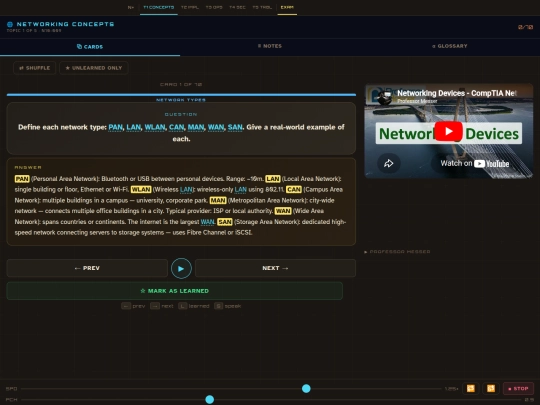Select the T1 Concepts tab
This screenshot has height=405, width=540.
tap(159, 7)
